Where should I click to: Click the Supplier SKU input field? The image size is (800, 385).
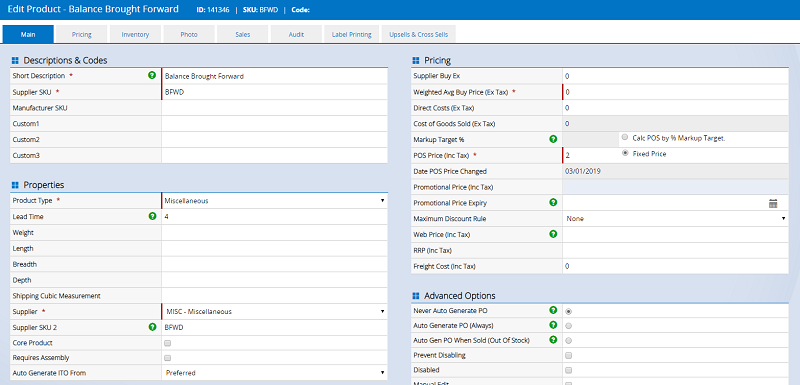click(274, 92)
